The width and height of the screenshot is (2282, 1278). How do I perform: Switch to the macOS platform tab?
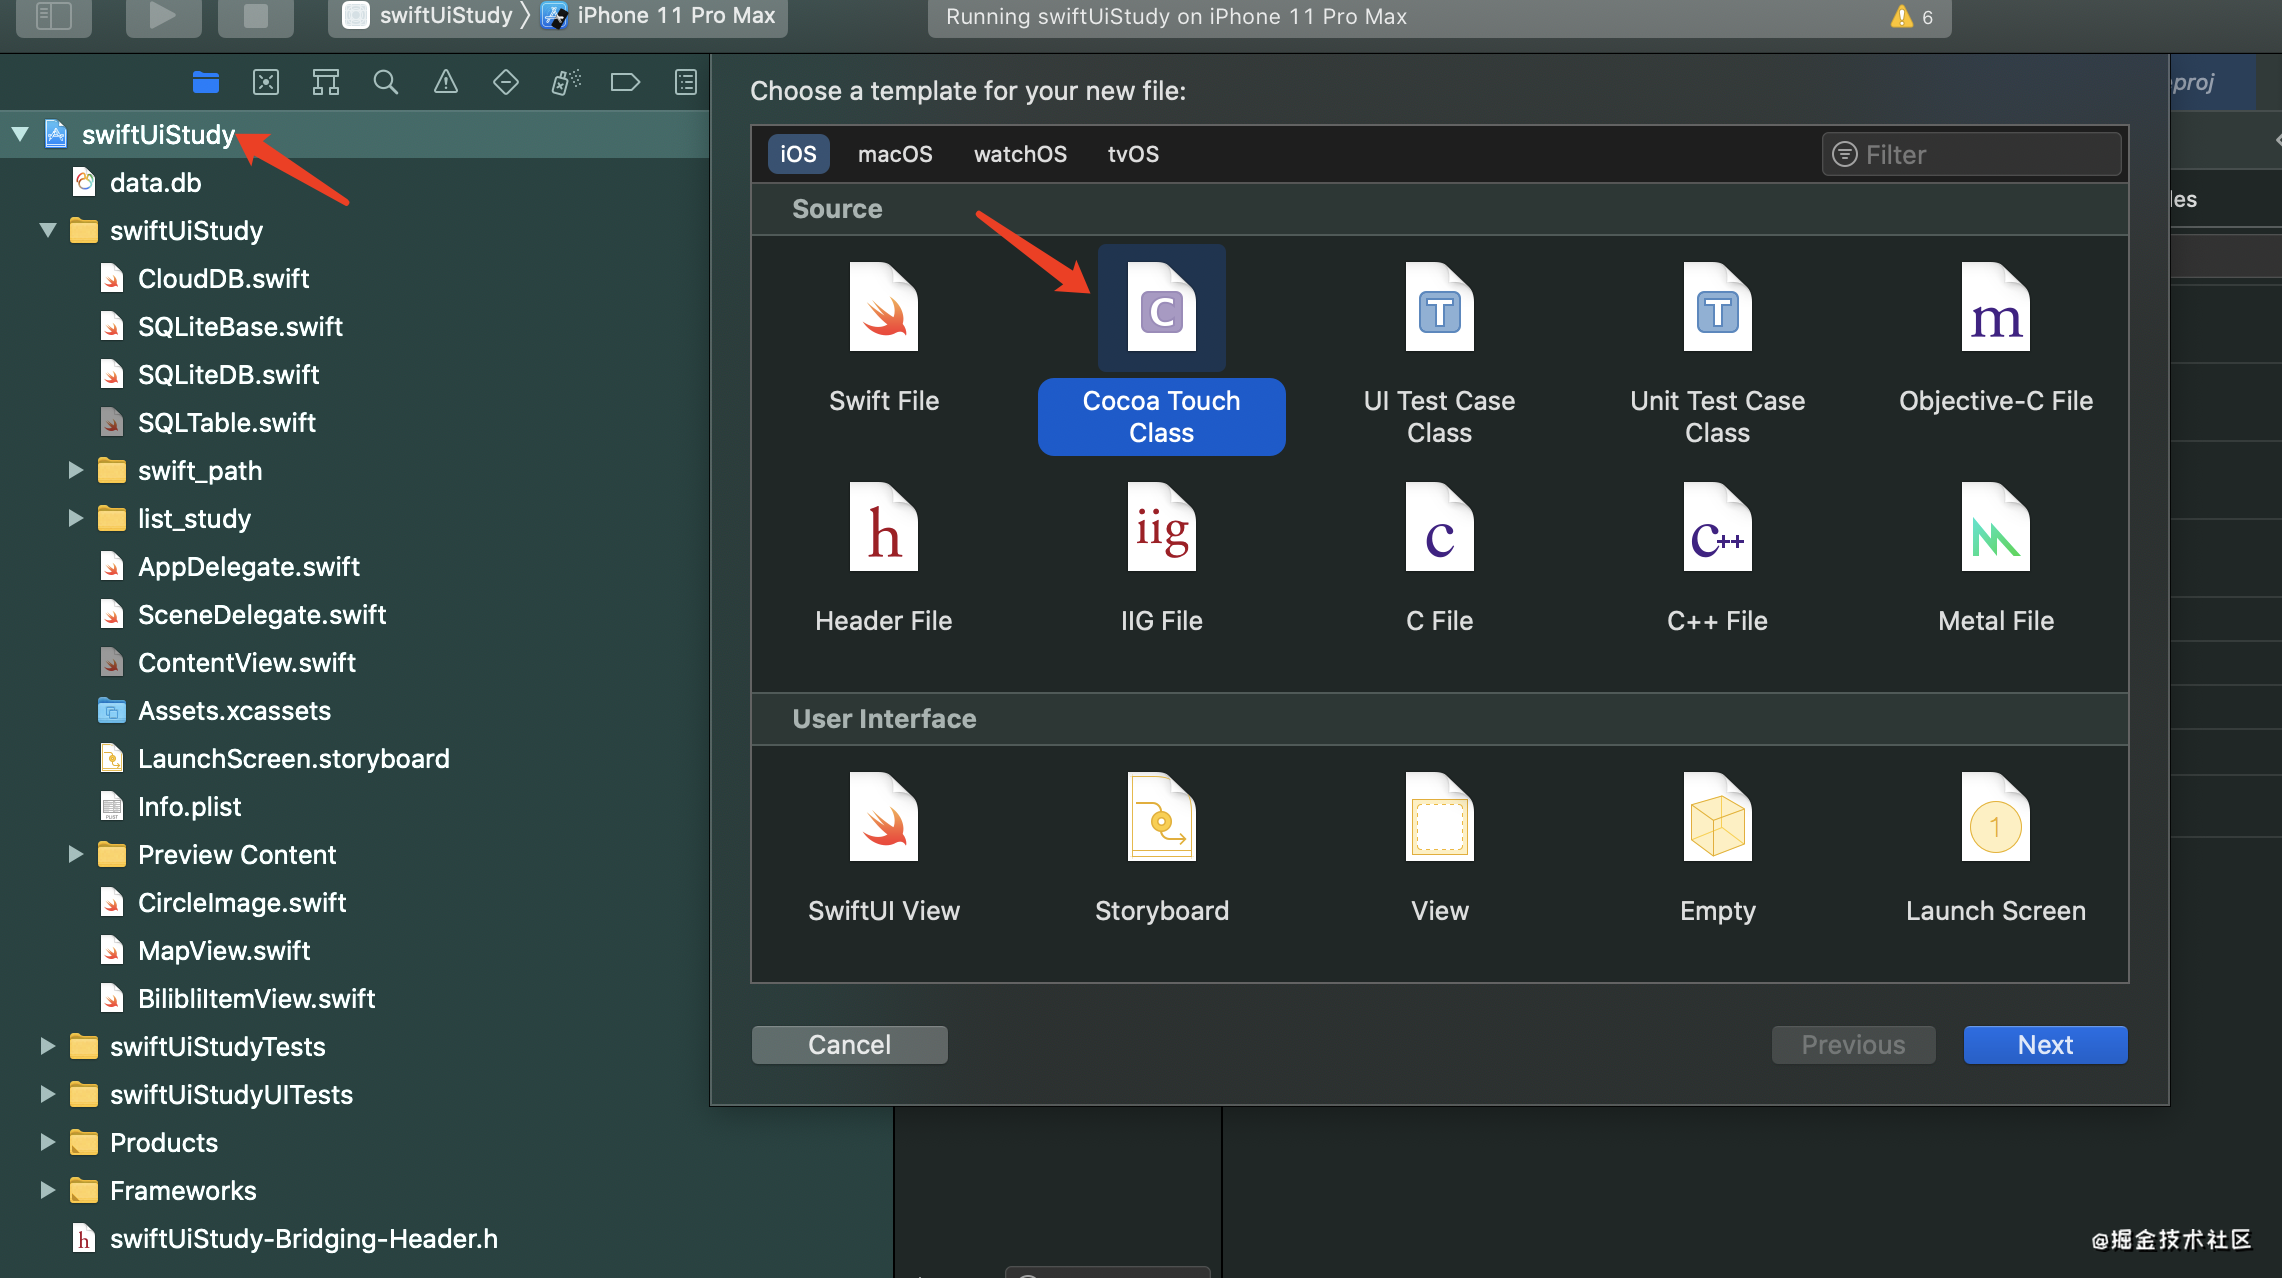(895, 154)
